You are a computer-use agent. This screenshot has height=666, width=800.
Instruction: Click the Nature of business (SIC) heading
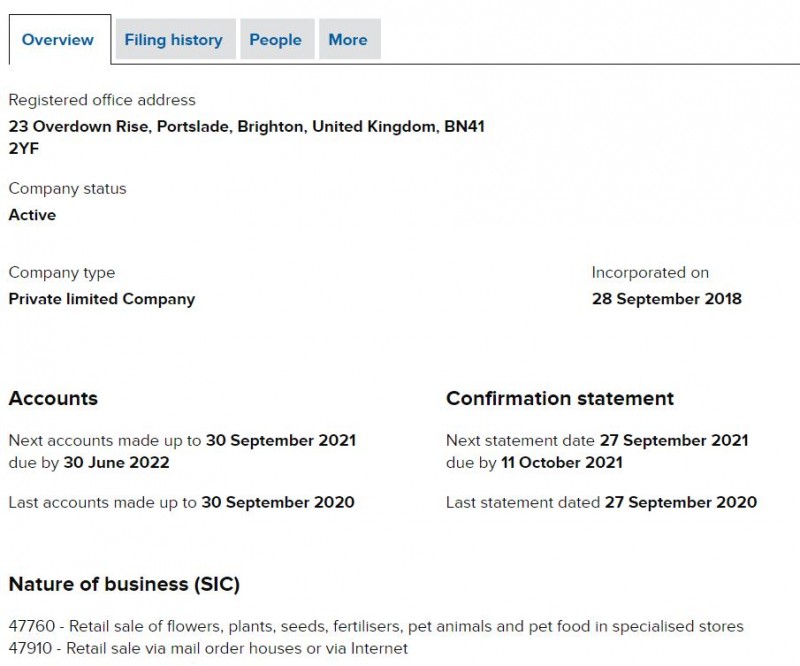pyautogui.click(x=124, y=584)
